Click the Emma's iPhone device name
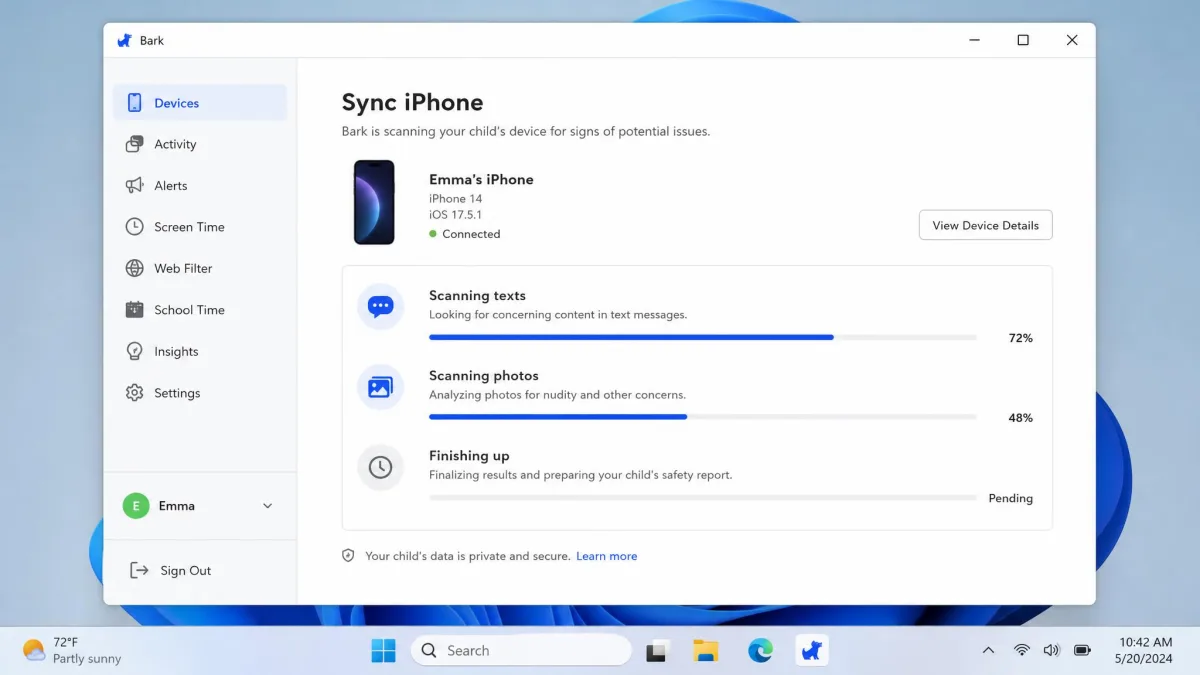 [481, 180]
